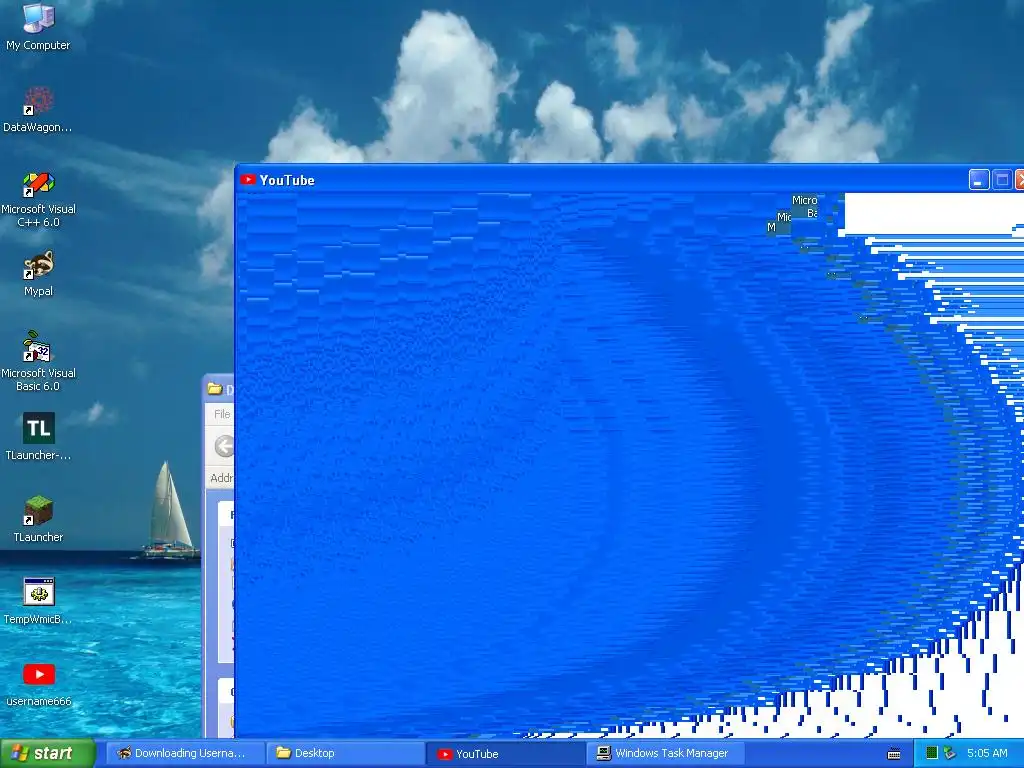The image size is (1024, 768).
Task: Click the 5:05 AM system clock
Action: click(987, 754)
